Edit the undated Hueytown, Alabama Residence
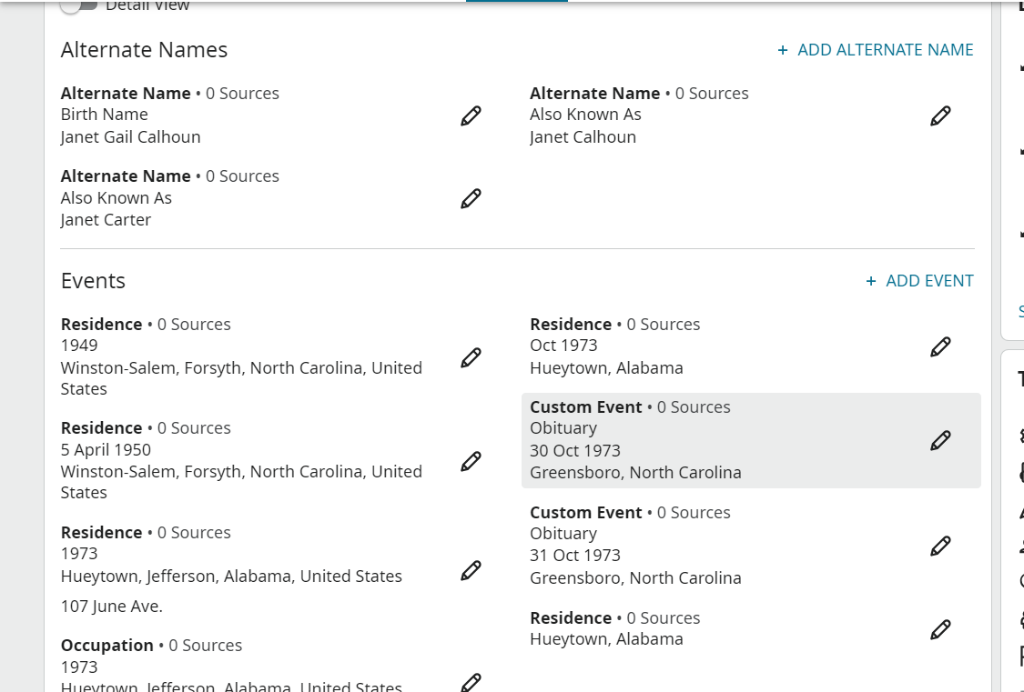 click(x=940, y=629)
